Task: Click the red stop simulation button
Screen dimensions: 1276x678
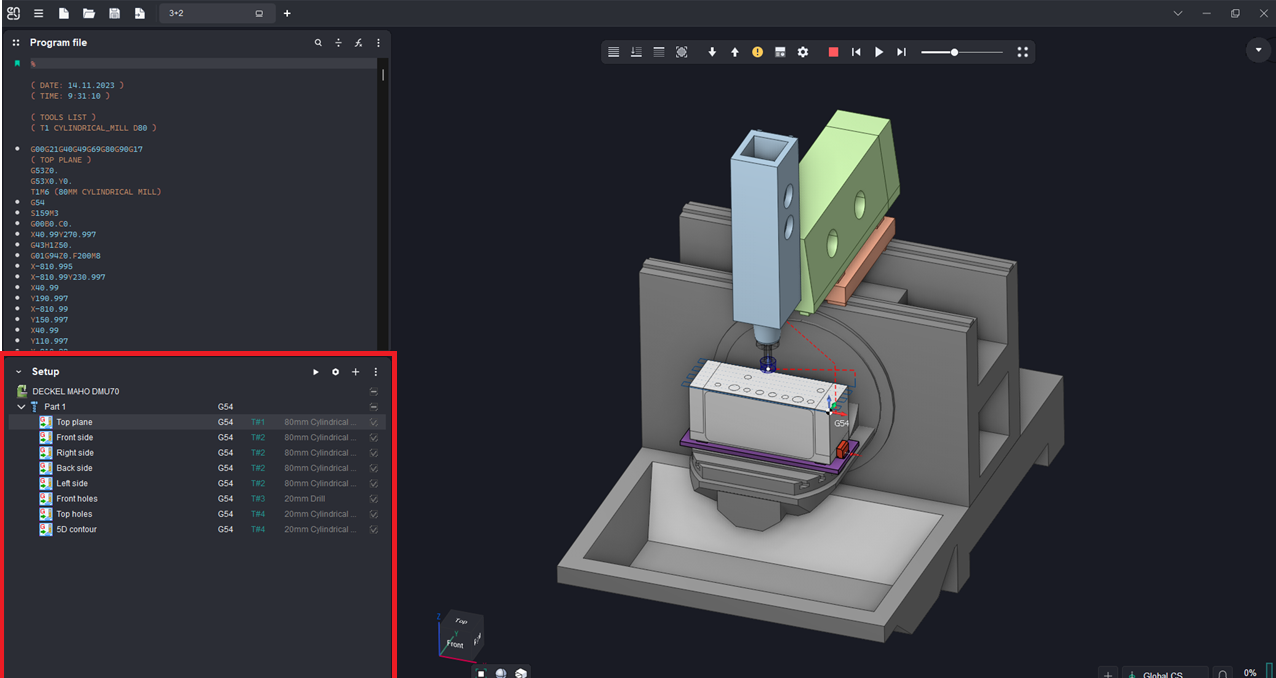Action: (x=833, y=52)
